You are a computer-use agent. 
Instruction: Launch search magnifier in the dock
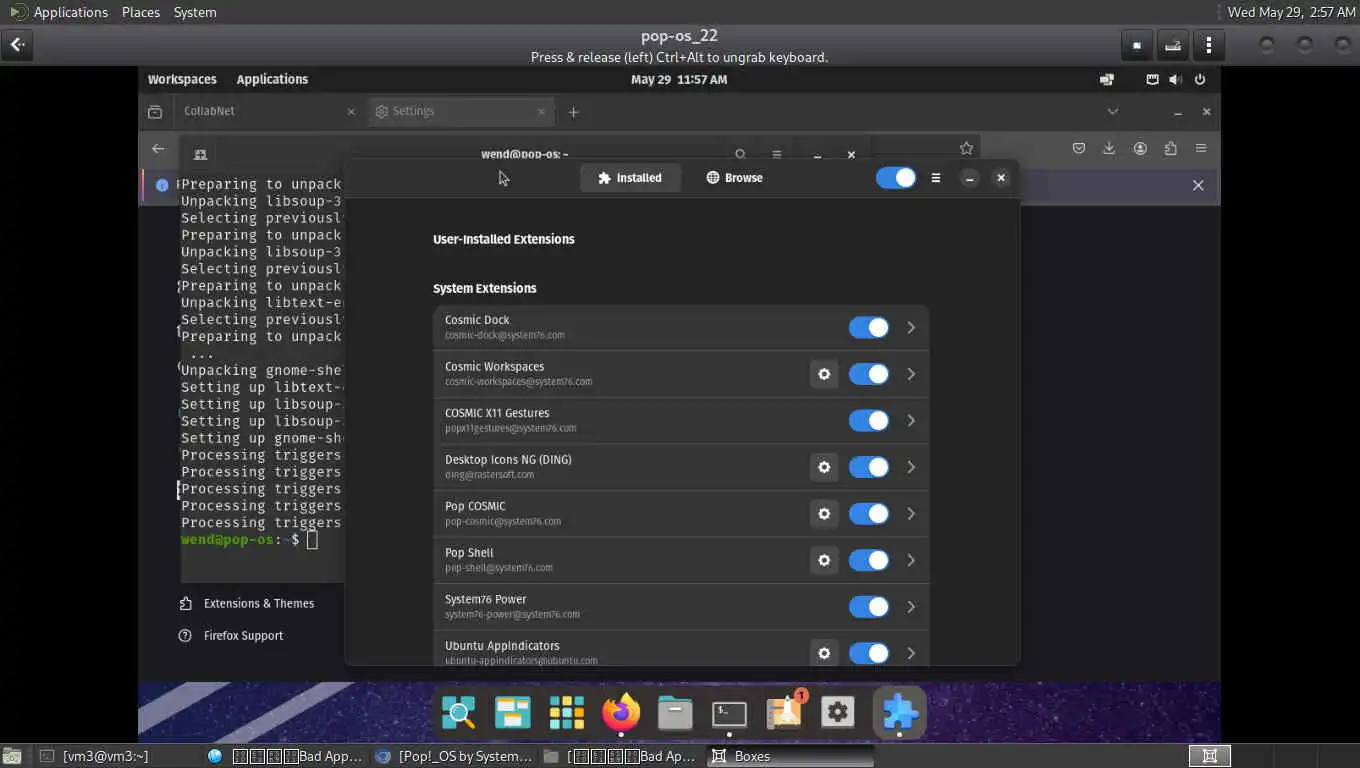459,713
